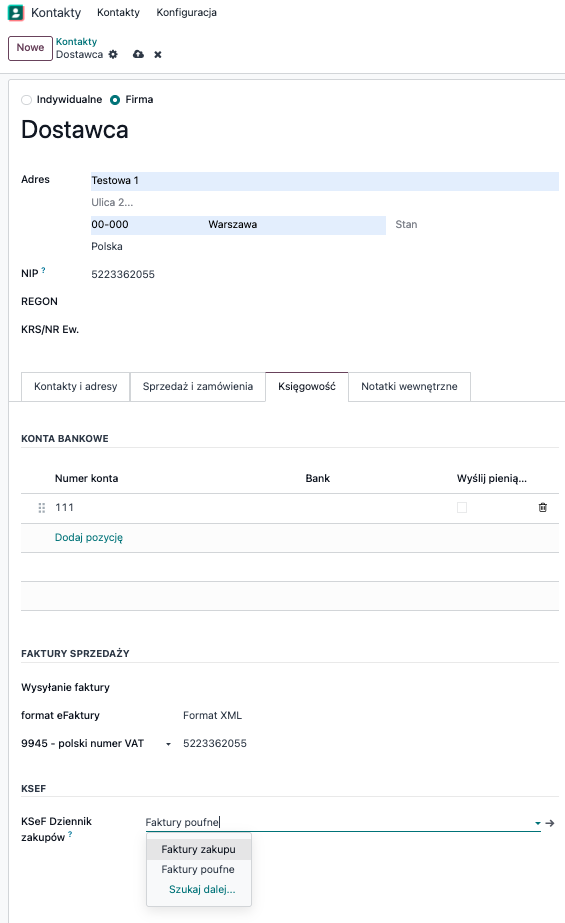
Task: Click the Kontakty app logo icon
Action: pos(16,12)
